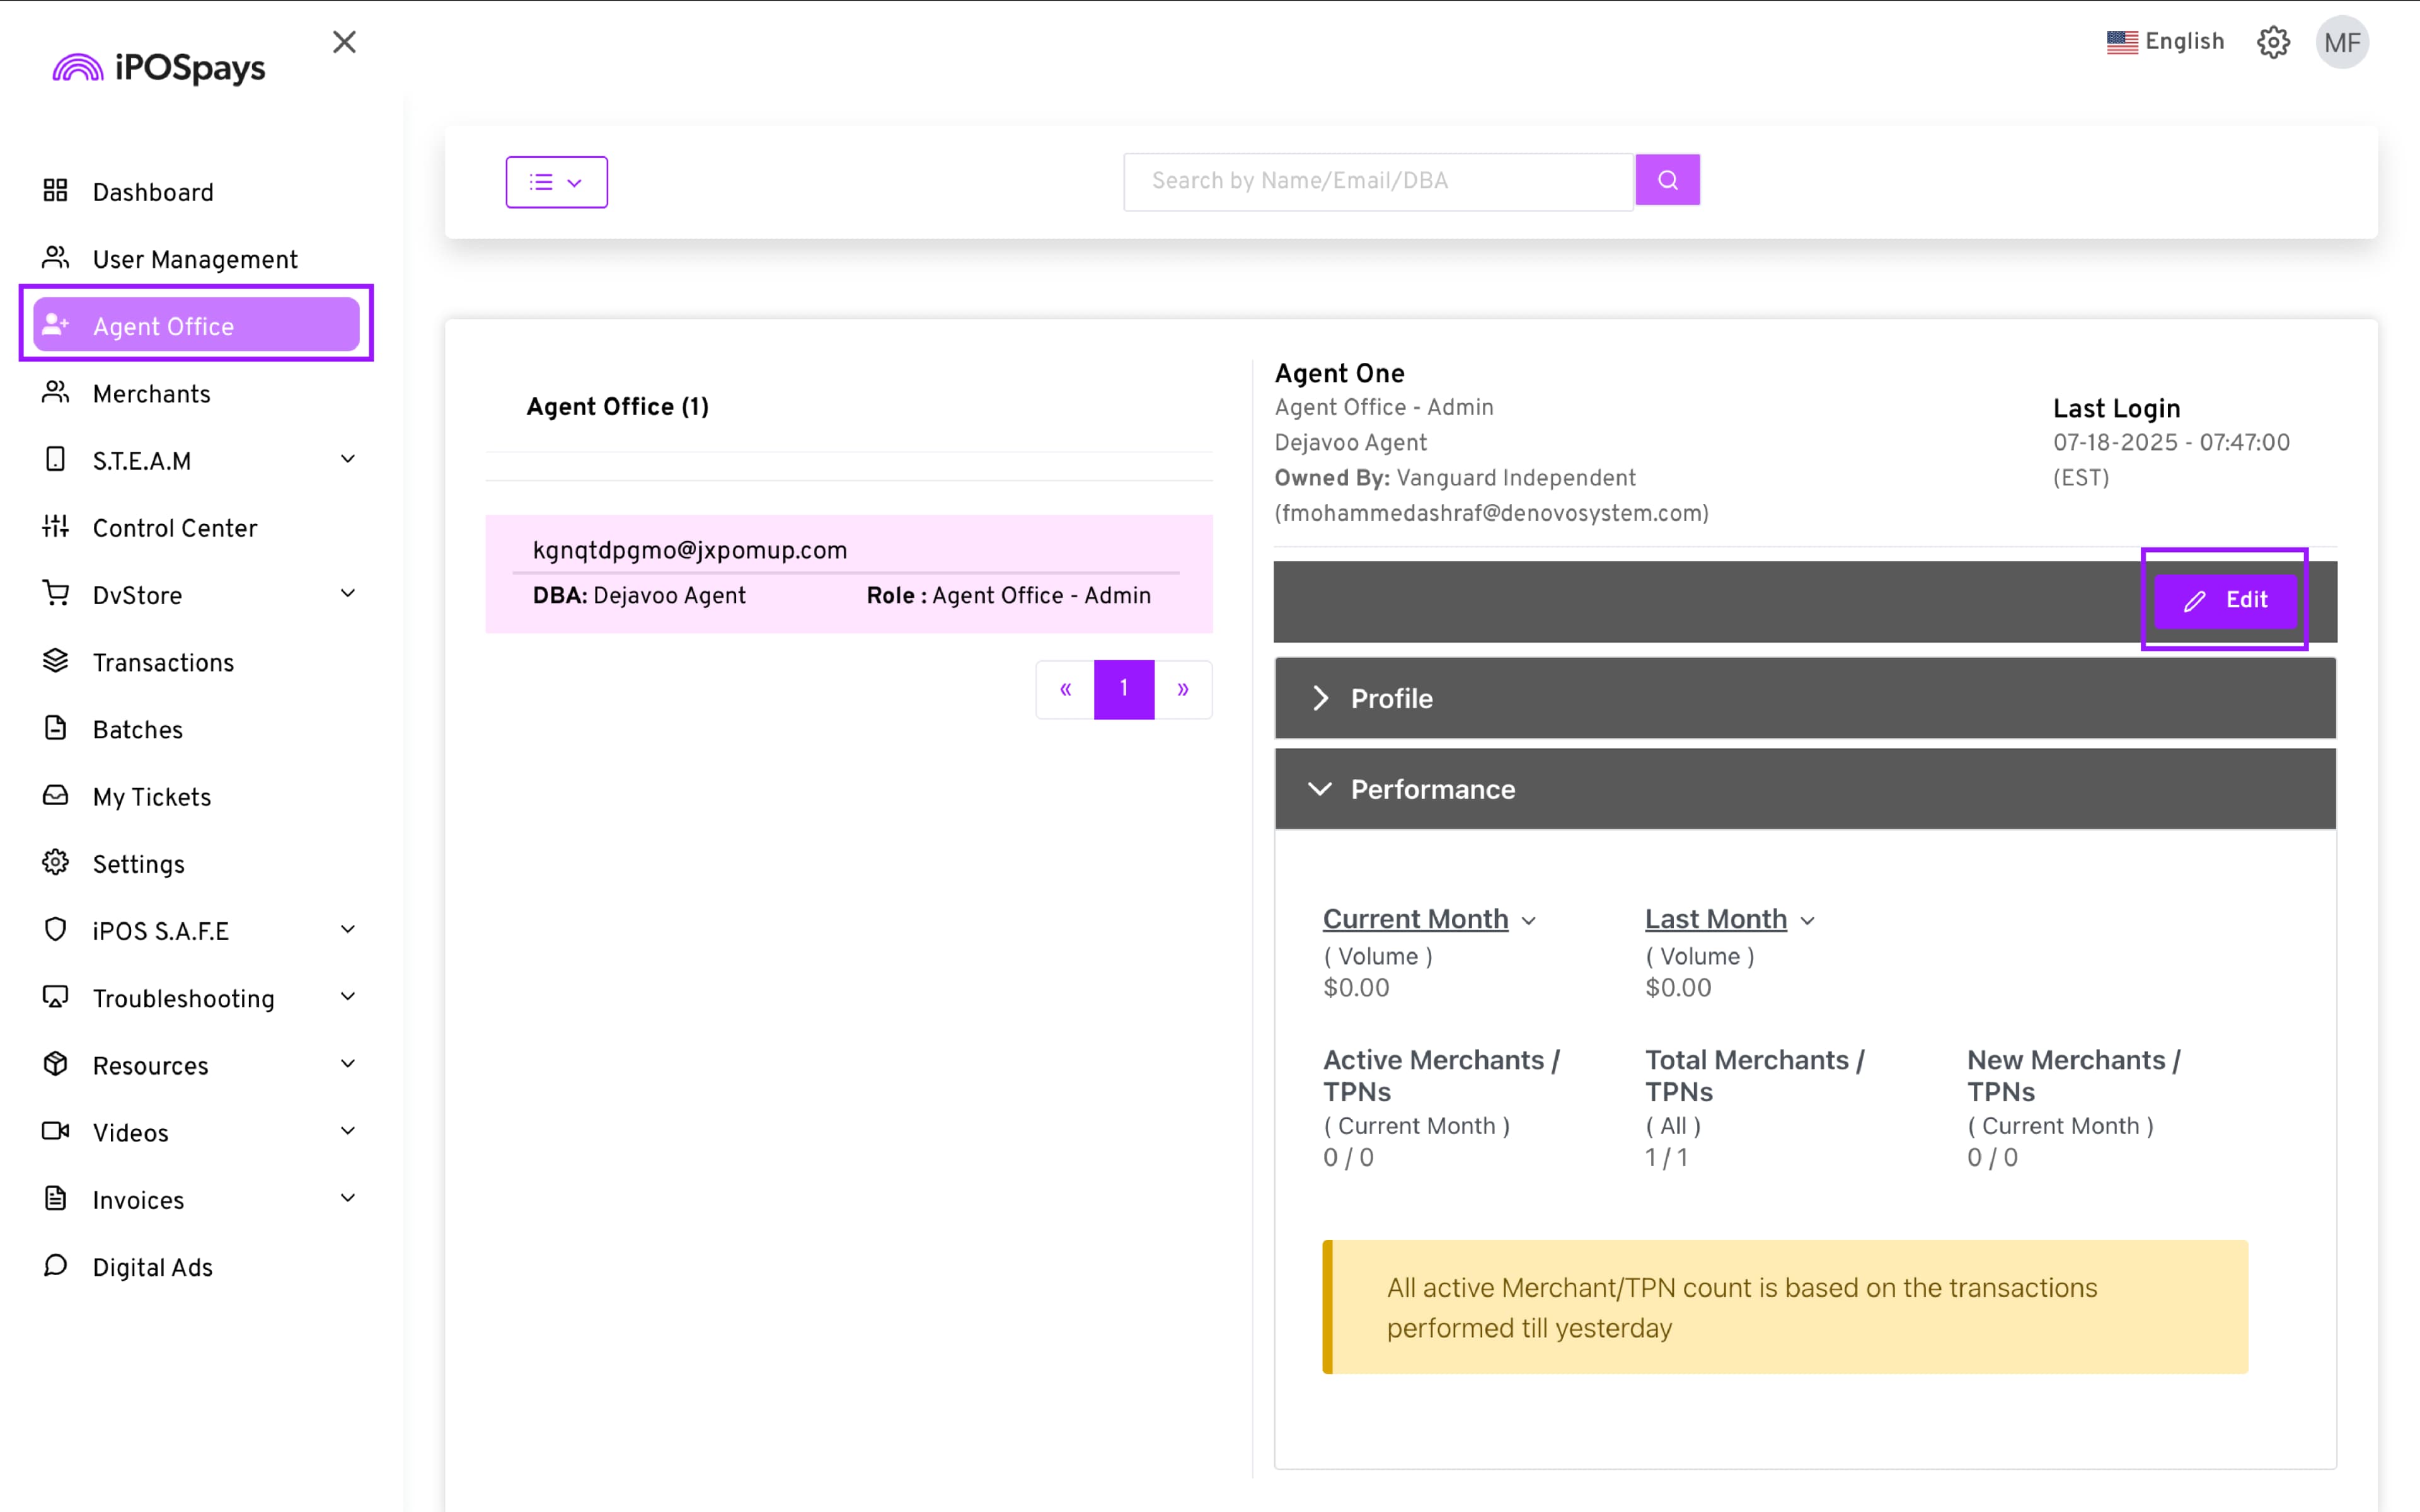Viewport: 2420px width, 1512px height.
Task: Go to next page in pagination
Action: point(1183,689)
